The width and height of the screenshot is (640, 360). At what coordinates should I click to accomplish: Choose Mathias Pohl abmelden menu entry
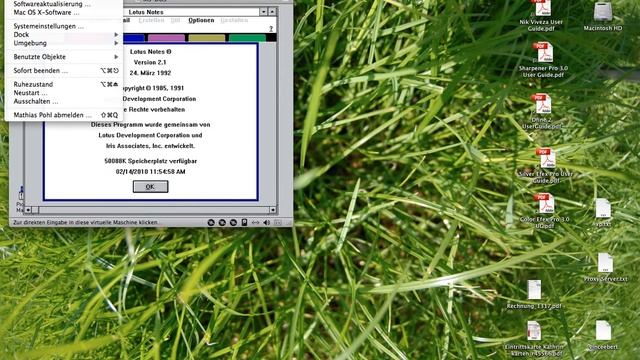click(64, 115)
